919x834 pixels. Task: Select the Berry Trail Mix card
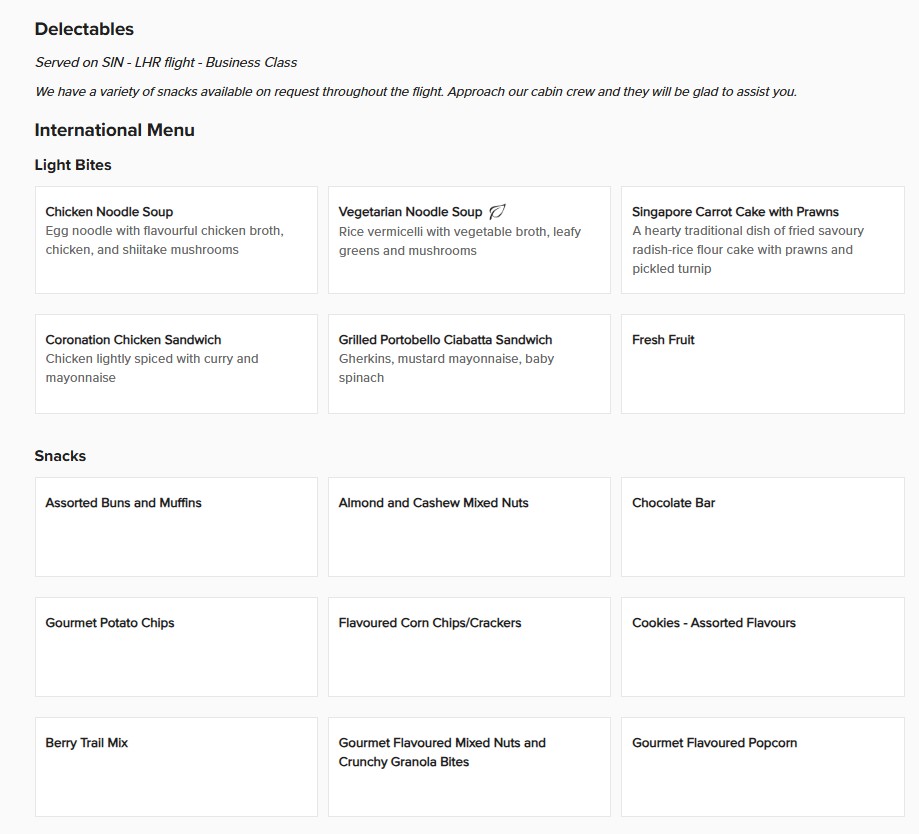pyautogui.click(x=176, y=767)
